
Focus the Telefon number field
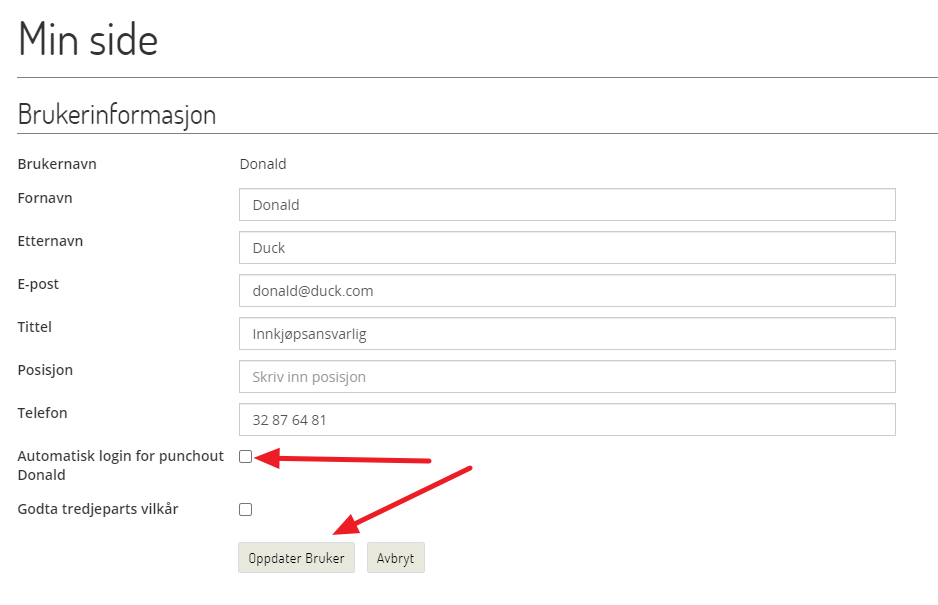[x=567, y=420]
